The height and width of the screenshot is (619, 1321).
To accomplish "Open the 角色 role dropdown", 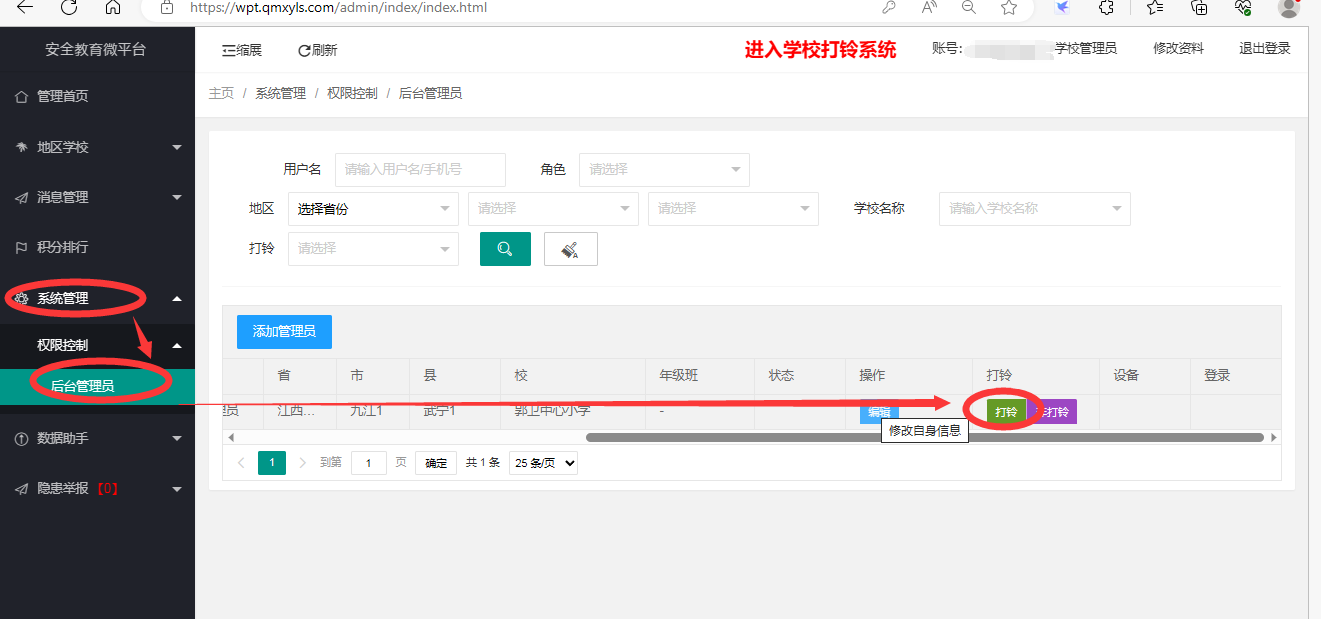I will 664,170.
